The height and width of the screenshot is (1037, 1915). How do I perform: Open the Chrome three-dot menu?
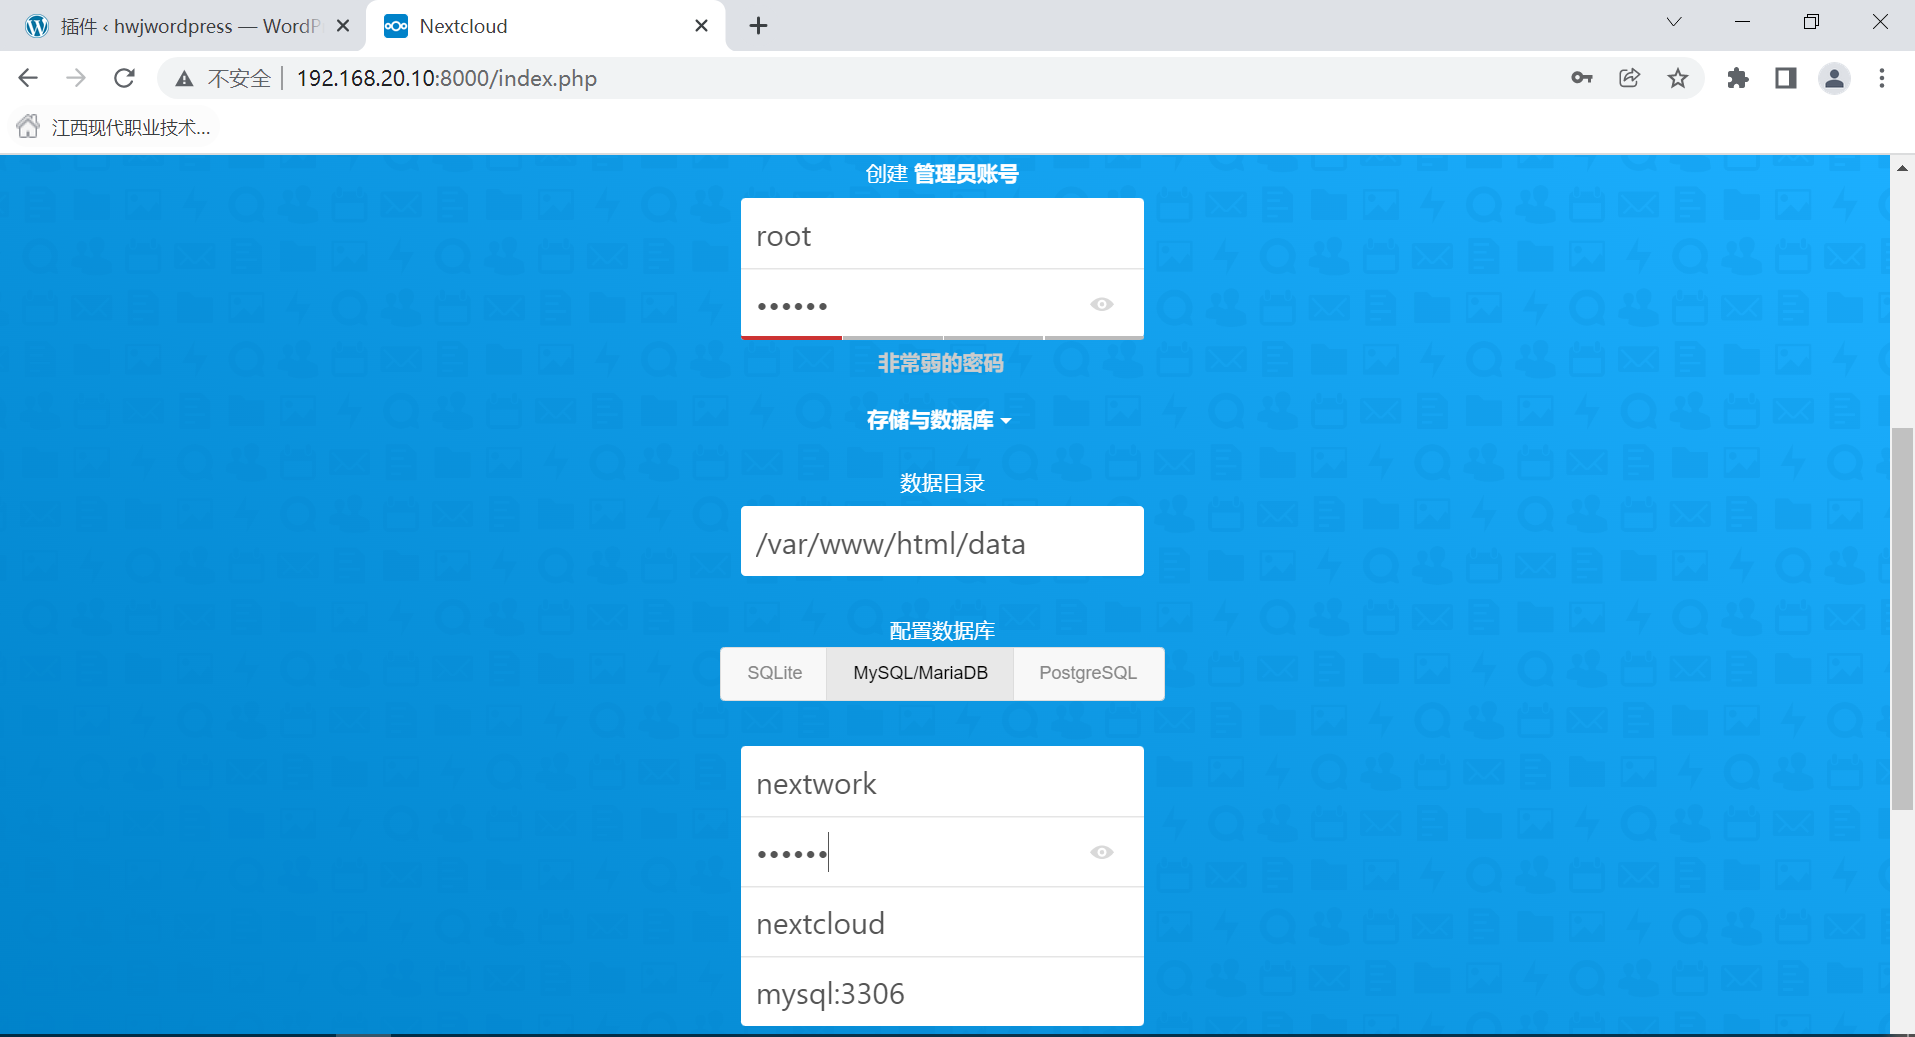pyautogui.click(x=1882, y=78)
